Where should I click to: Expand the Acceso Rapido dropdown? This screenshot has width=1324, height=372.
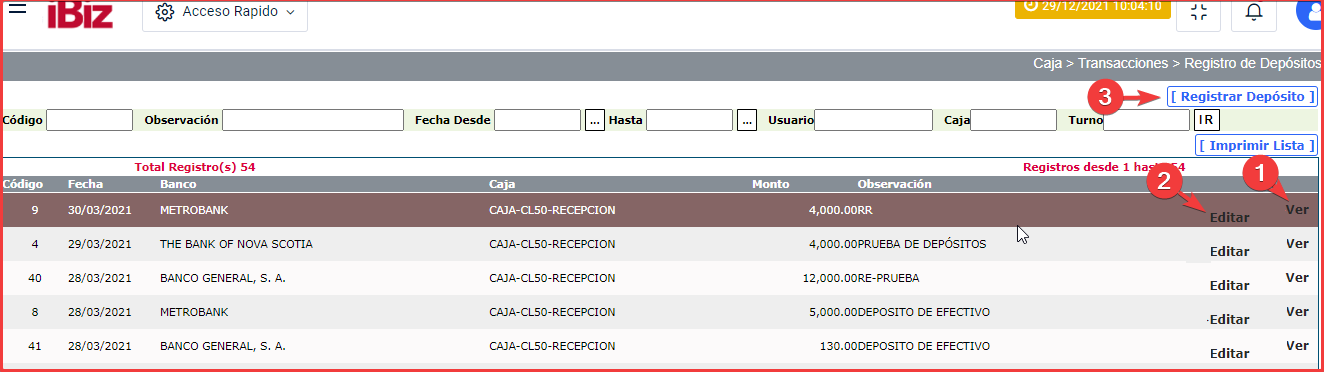[225, 12]
